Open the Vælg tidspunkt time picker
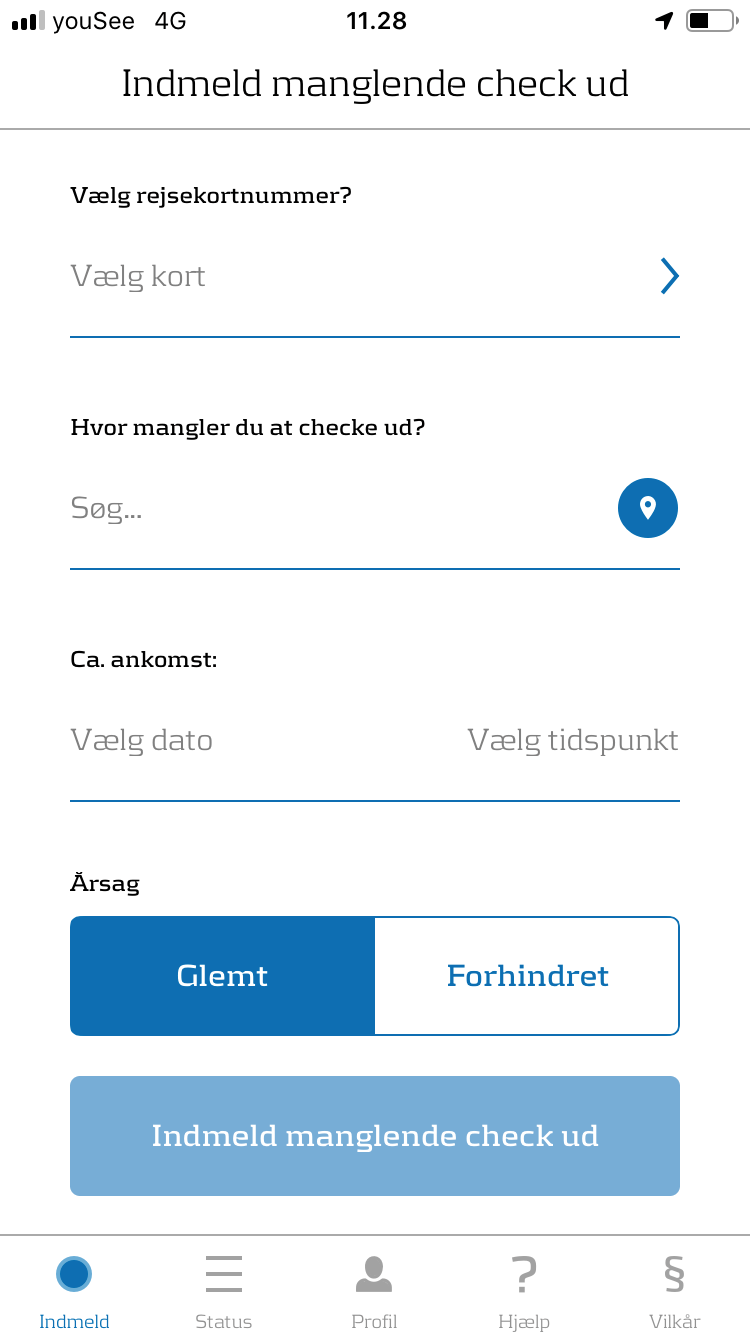The height and width of the screenshot is (1334, 750). 572,740
